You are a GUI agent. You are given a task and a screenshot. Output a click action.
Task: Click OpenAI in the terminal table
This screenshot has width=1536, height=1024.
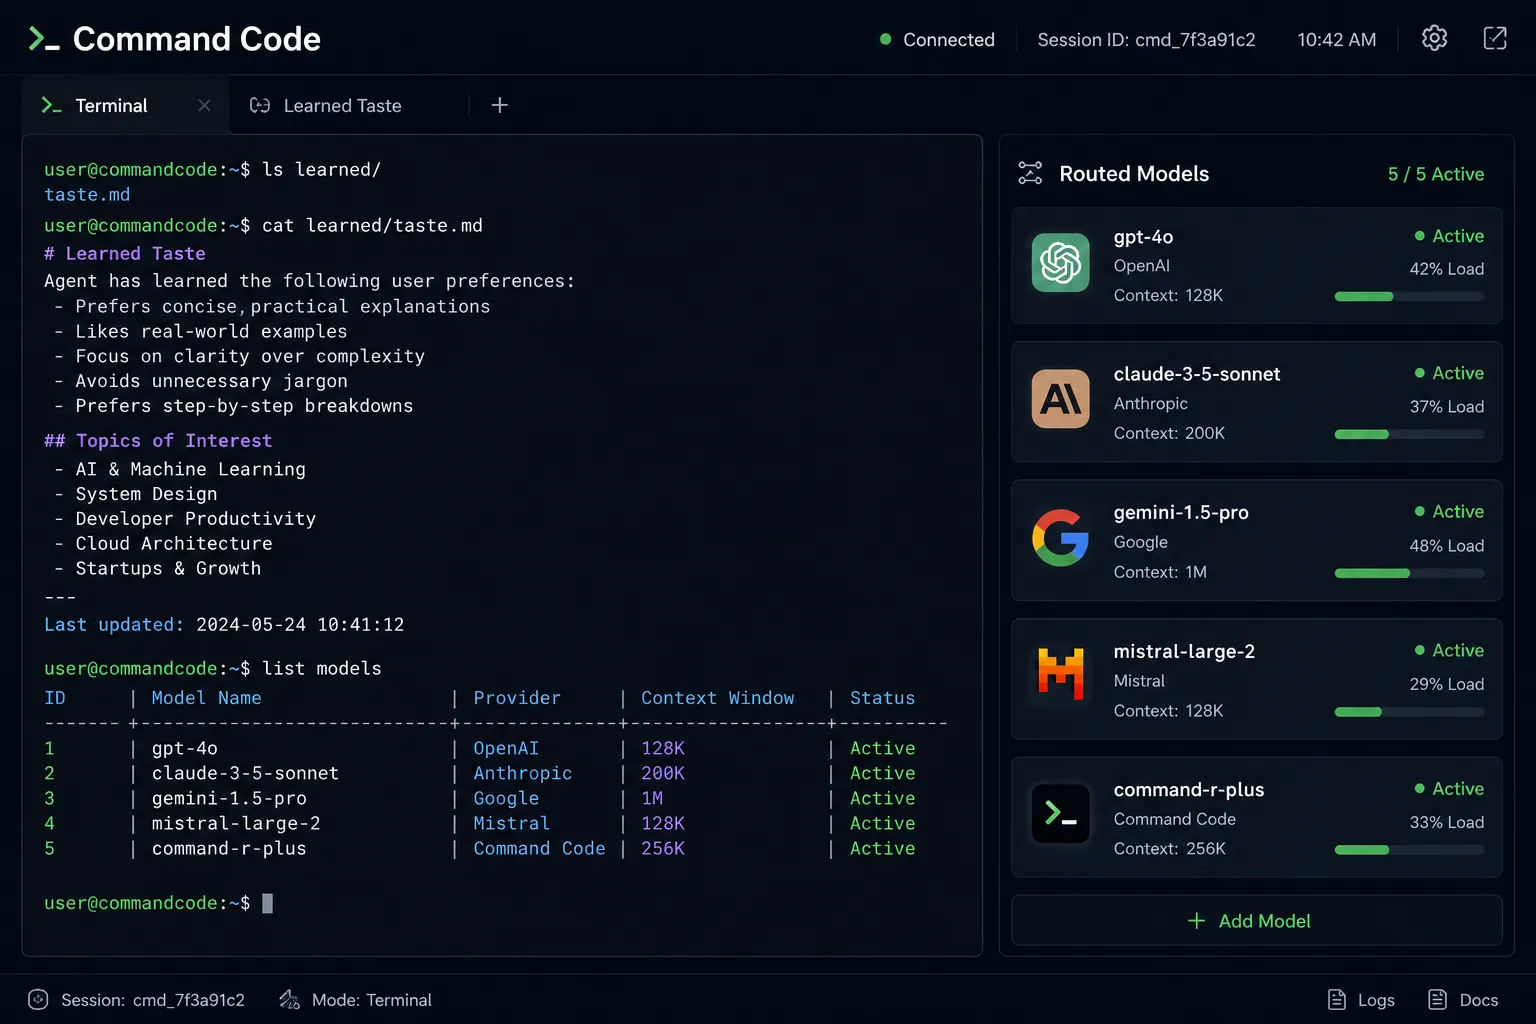pyautogui.click(x=506, y=748)
